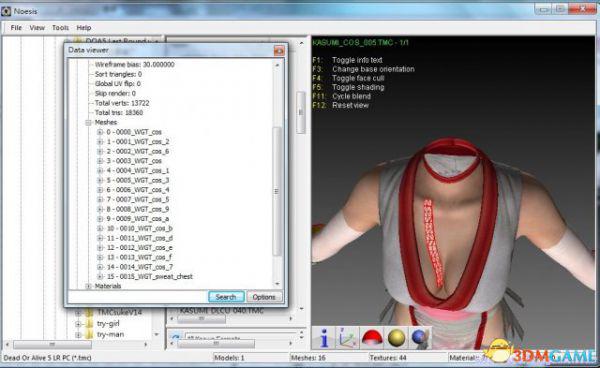This screenshot has height=368, width=600.
Task: Select mesh row 13 - 0013_WGT_cos_f
Action: point(139,257)
